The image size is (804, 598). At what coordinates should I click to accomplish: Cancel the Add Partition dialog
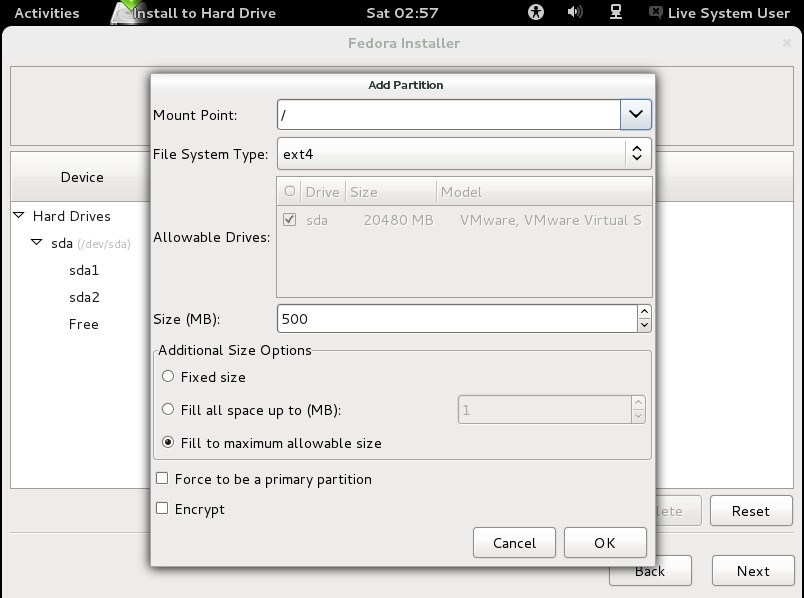pyautogui.click(x=514, y=542)
